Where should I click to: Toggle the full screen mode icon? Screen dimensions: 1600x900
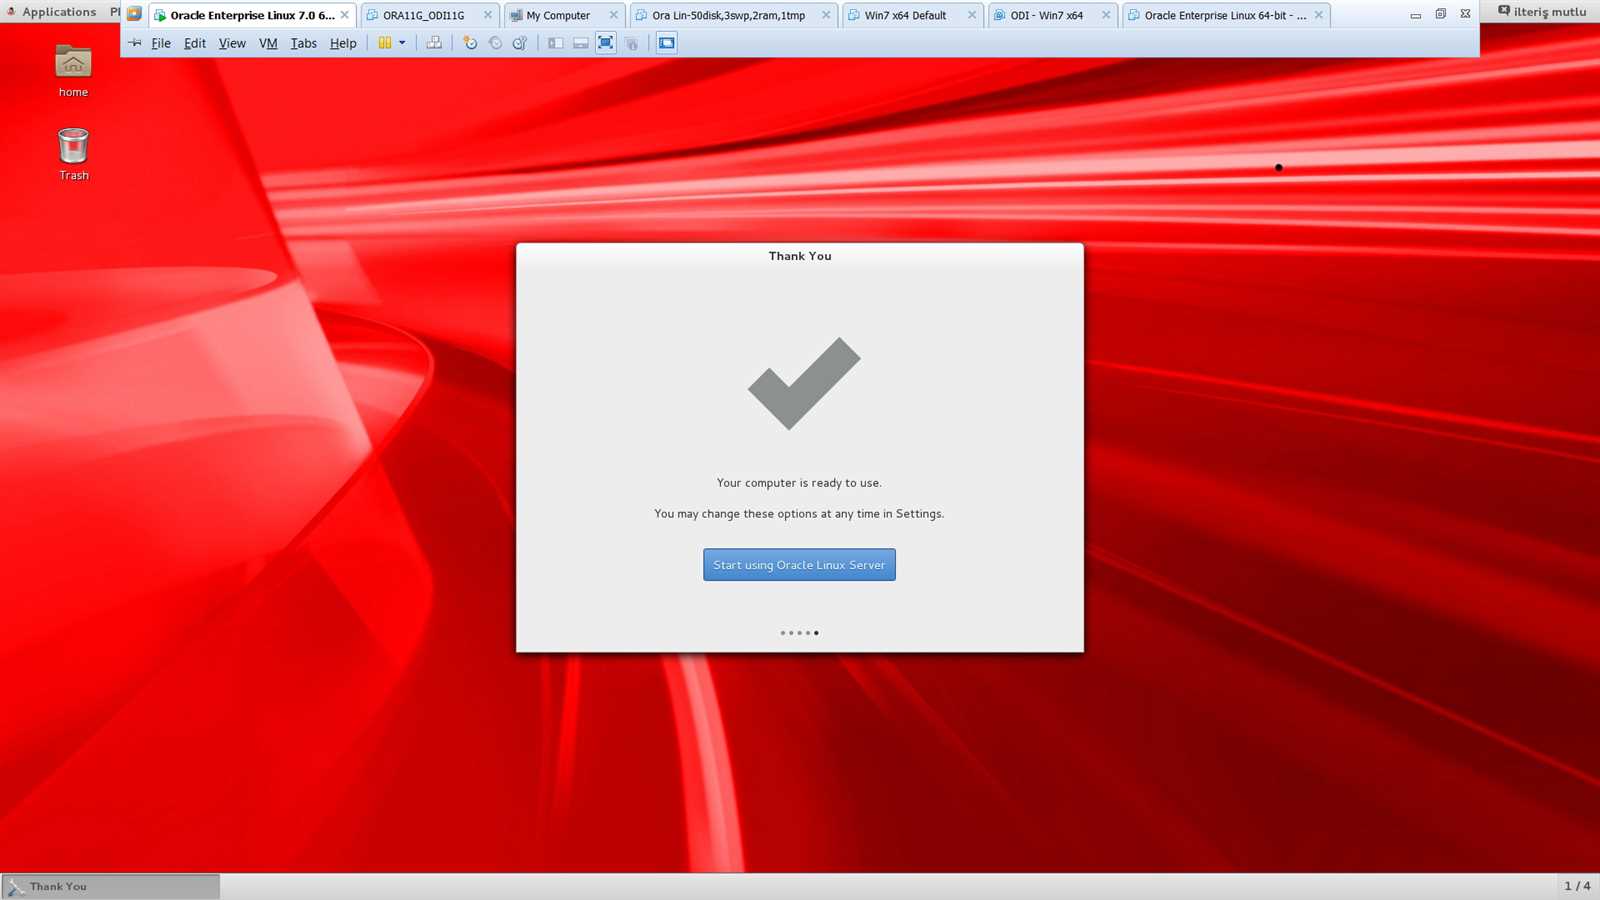point(606,43)
